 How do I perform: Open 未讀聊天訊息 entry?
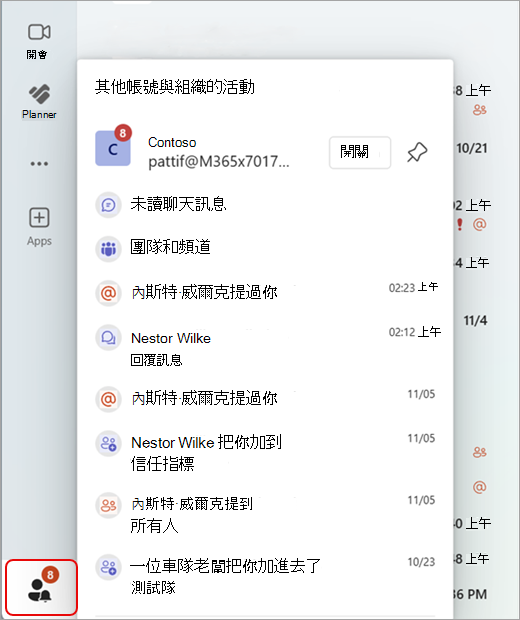click(x=265, y=205)
